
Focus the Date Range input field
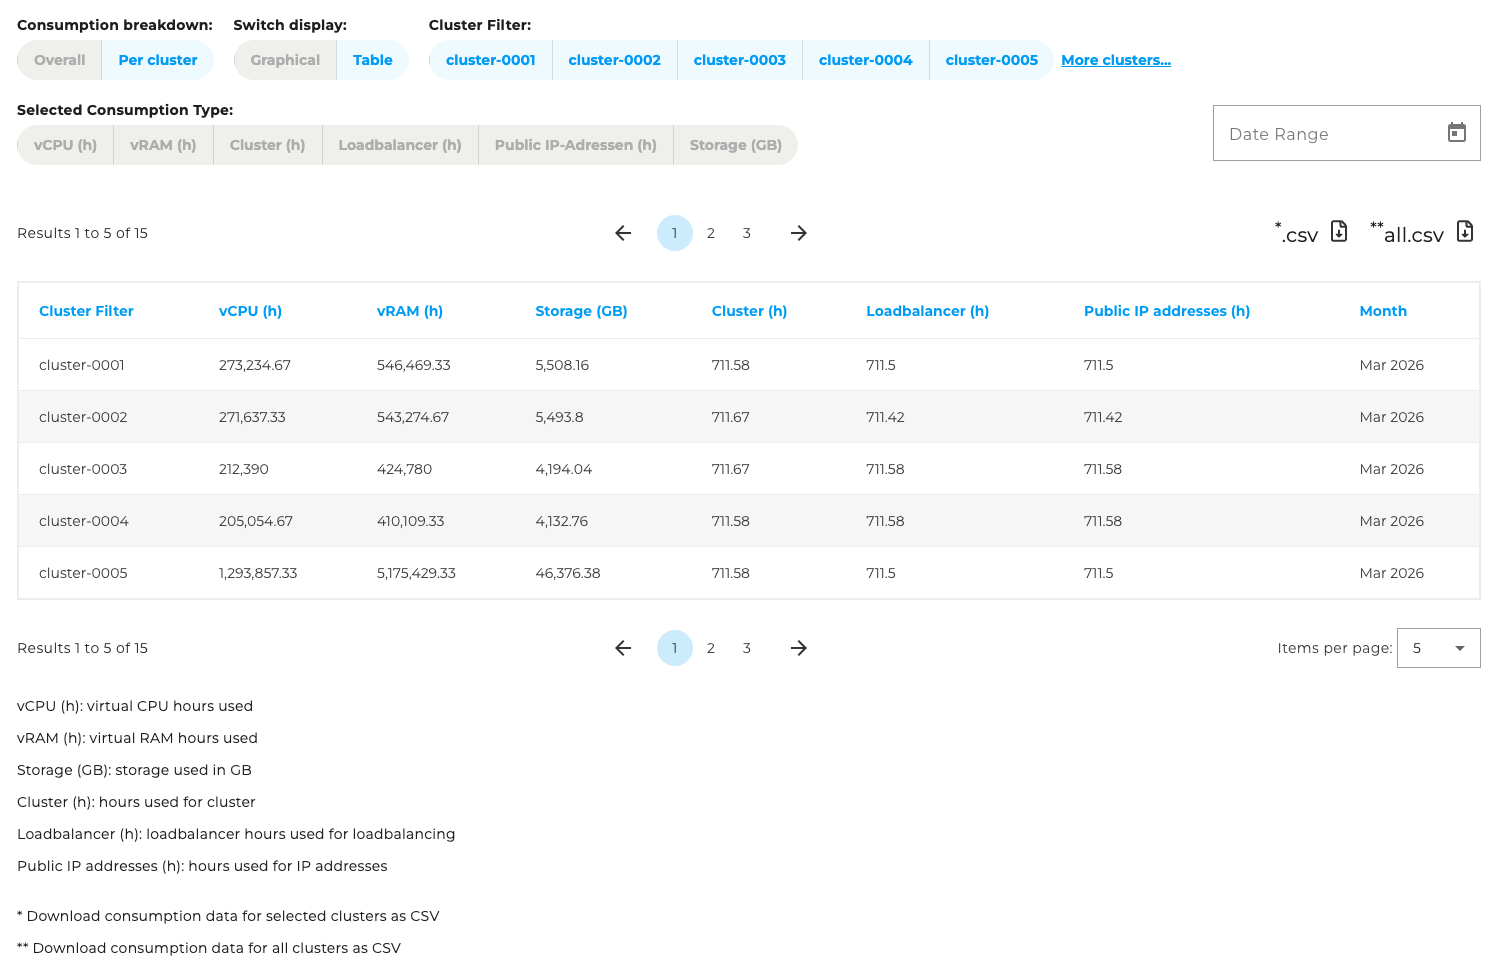tap(1346, 133)
